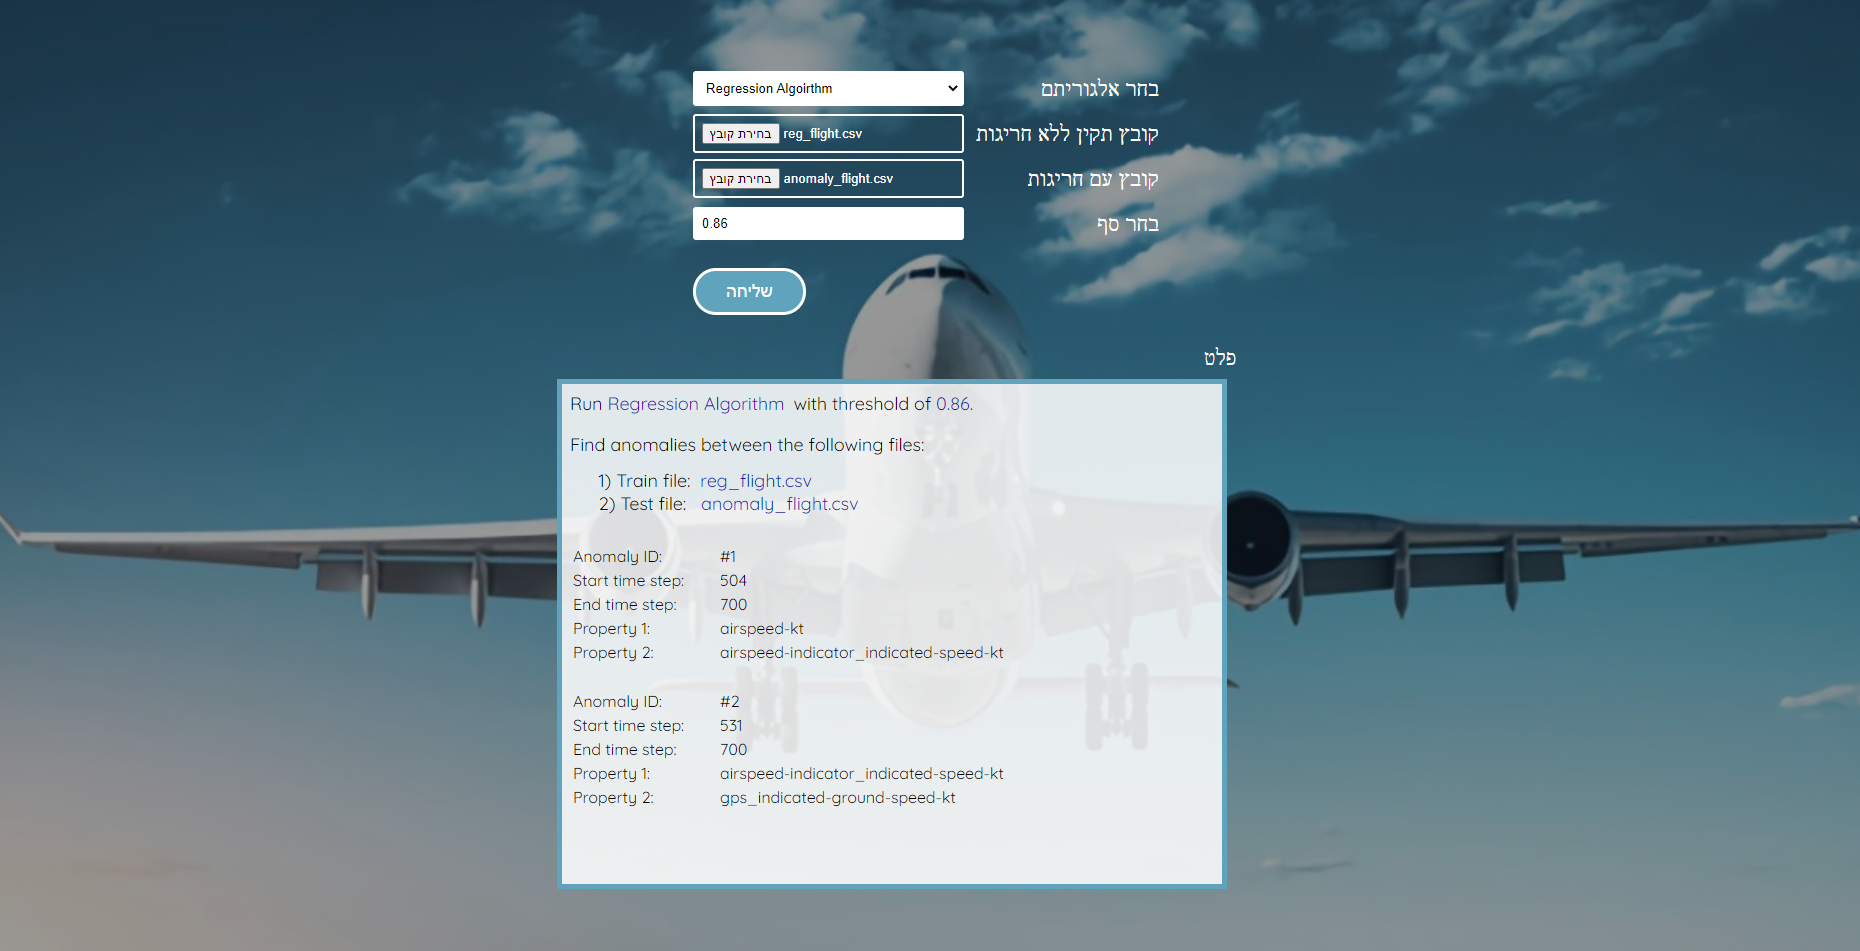The image size is (1860, 951).
Task: Click anomaly #1 Property 2 airspeed-indicator_indicated-speed-kt
Action: point(862,653)
